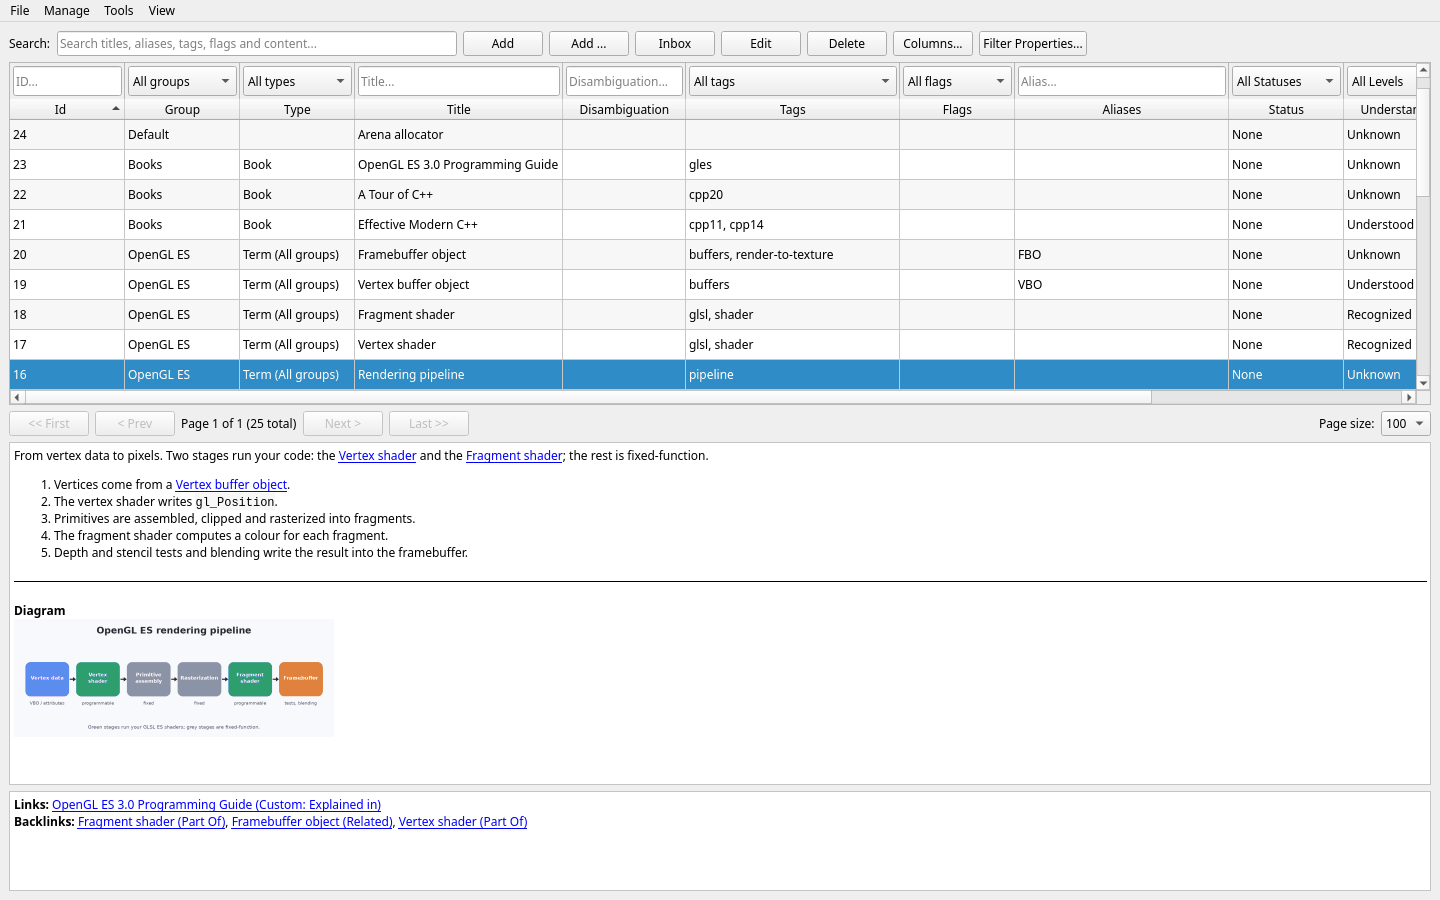This screenshot has height=900, width=1440.
Task: Select the Arena allocator row
Action: pyautogui.click(x=713, y=135)
